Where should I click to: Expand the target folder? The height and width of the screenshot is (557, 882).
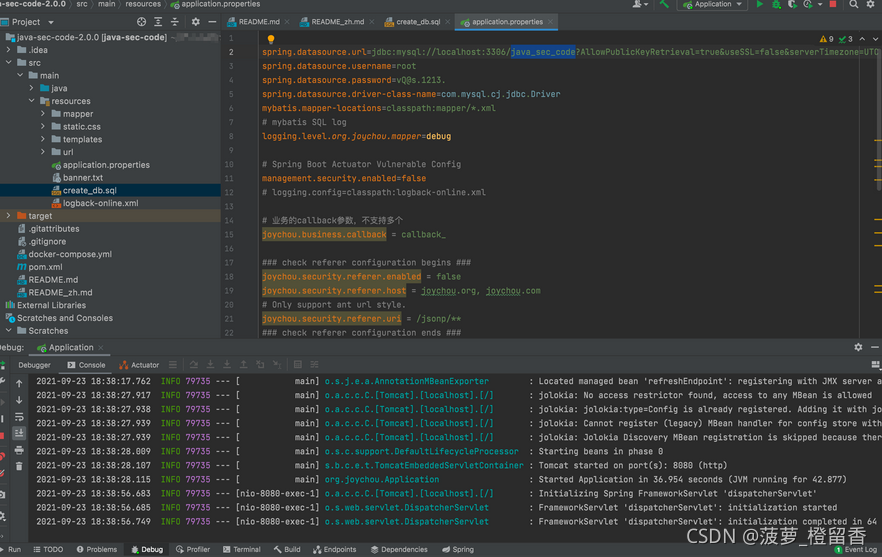point(8,215)
